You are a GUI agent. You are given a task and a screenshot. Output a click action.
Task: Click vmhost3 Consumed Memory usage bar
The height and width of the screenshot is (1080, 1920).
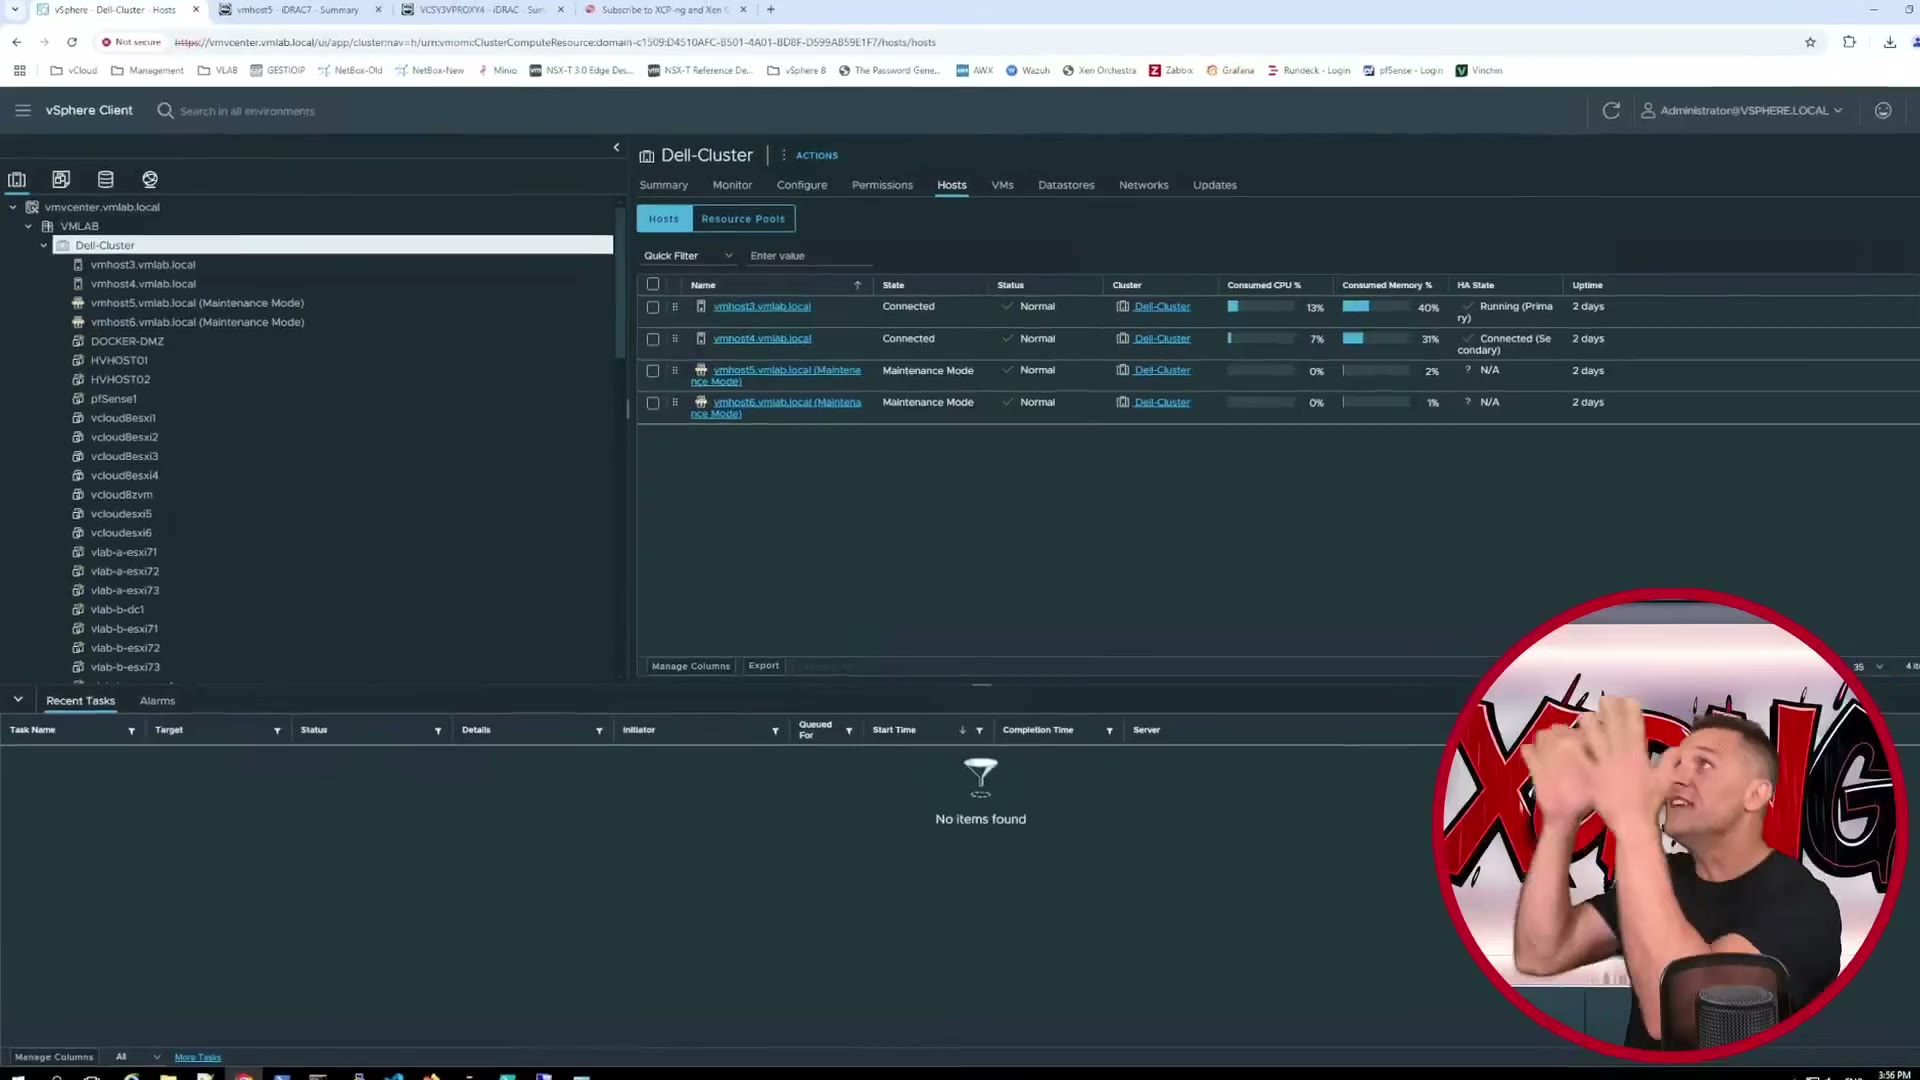click(x=1376, y=307)
